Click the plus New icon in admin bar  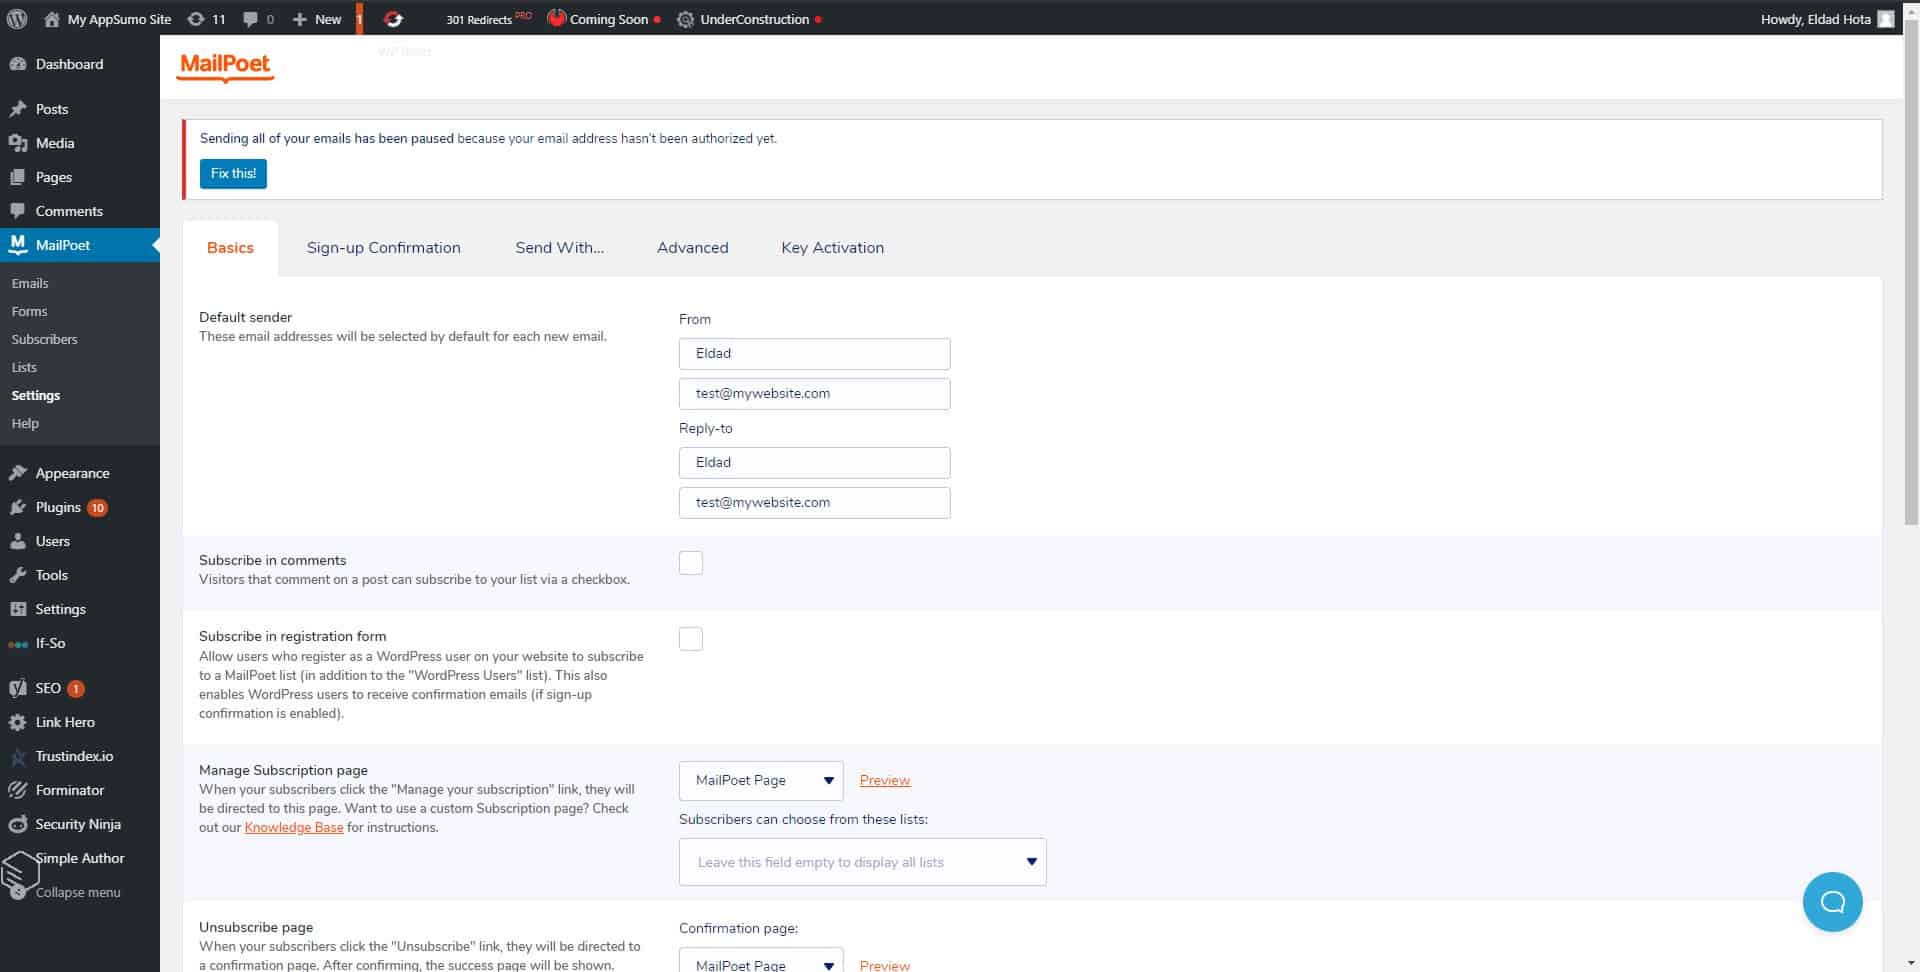[299, 19]
